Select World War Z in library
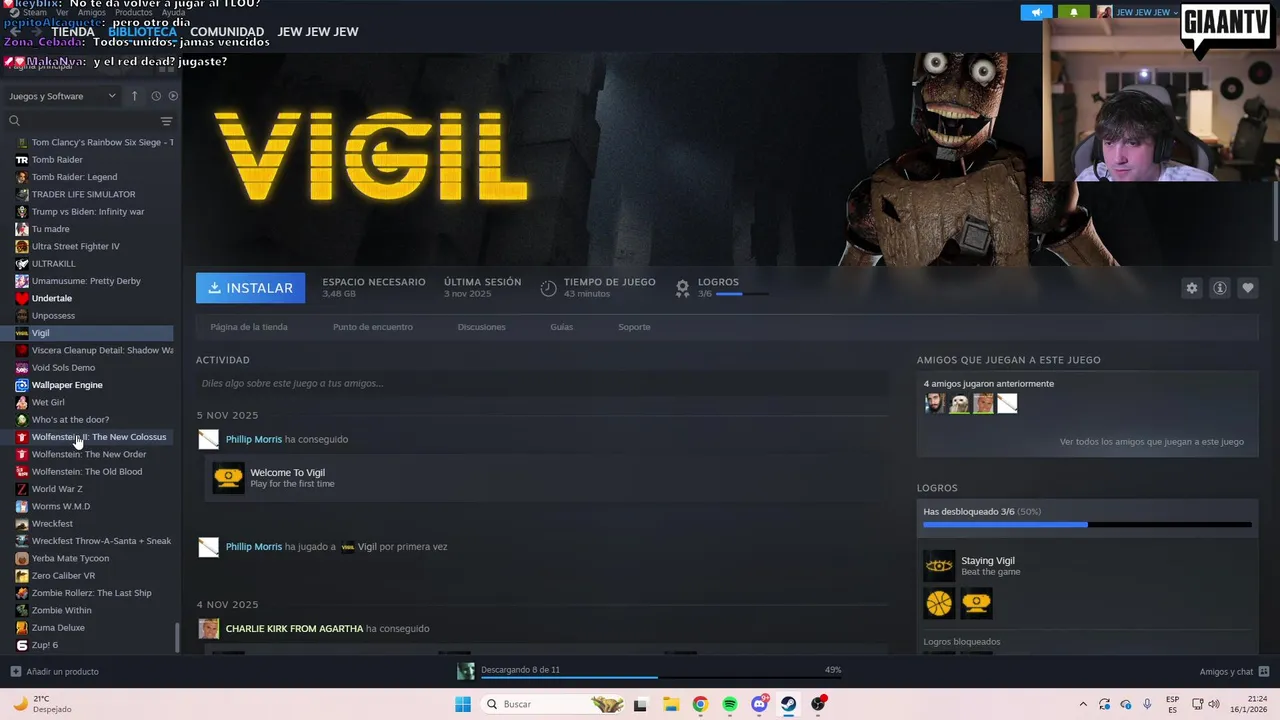The image size is (1280, 720). point(57,489)
